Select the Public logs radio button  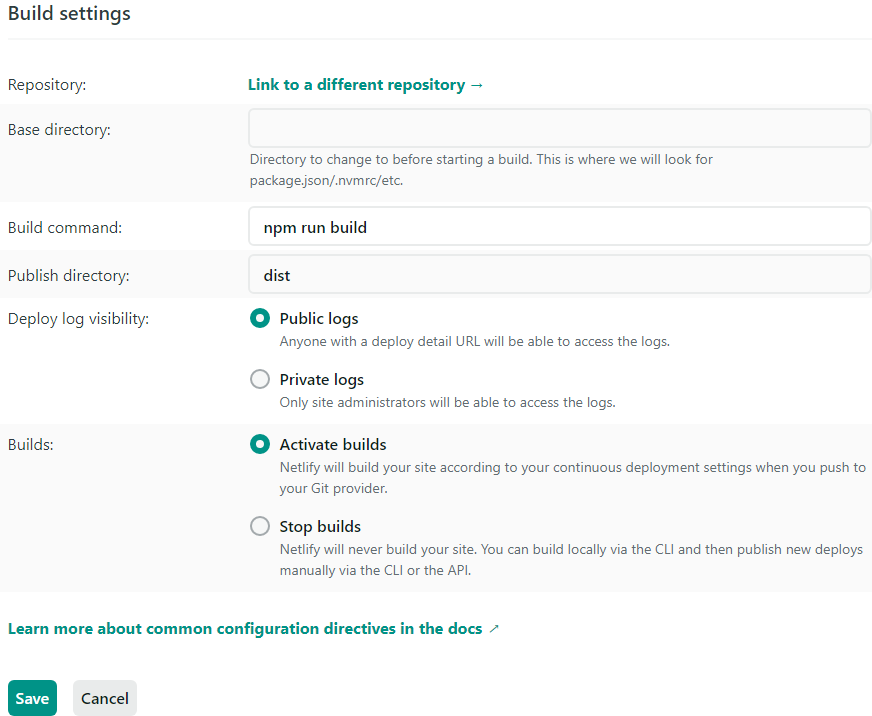tap(260, 318)
